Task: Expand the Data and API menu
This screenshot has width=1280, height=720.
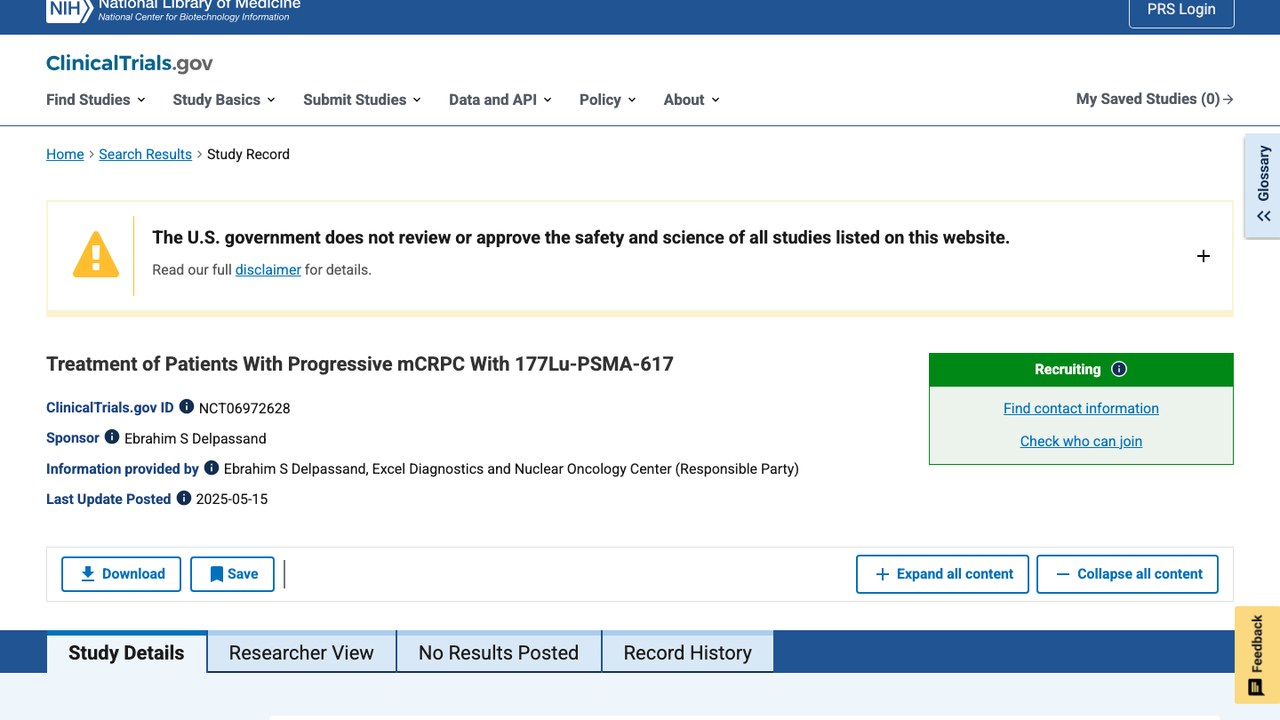Action: point(500,99)
